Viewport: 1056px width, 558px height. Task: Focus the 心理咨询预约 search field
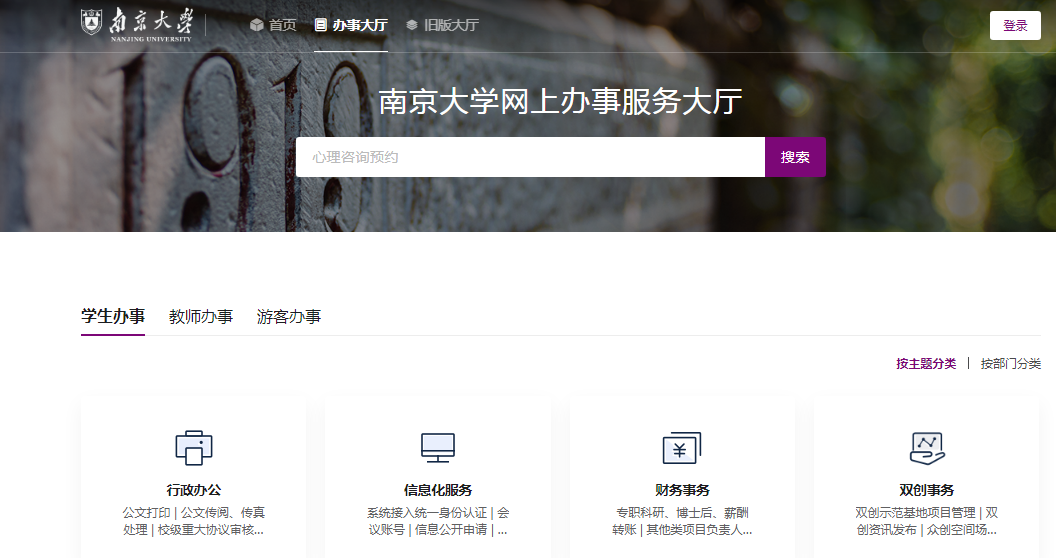pyautogui.click(x=530, y=157)
